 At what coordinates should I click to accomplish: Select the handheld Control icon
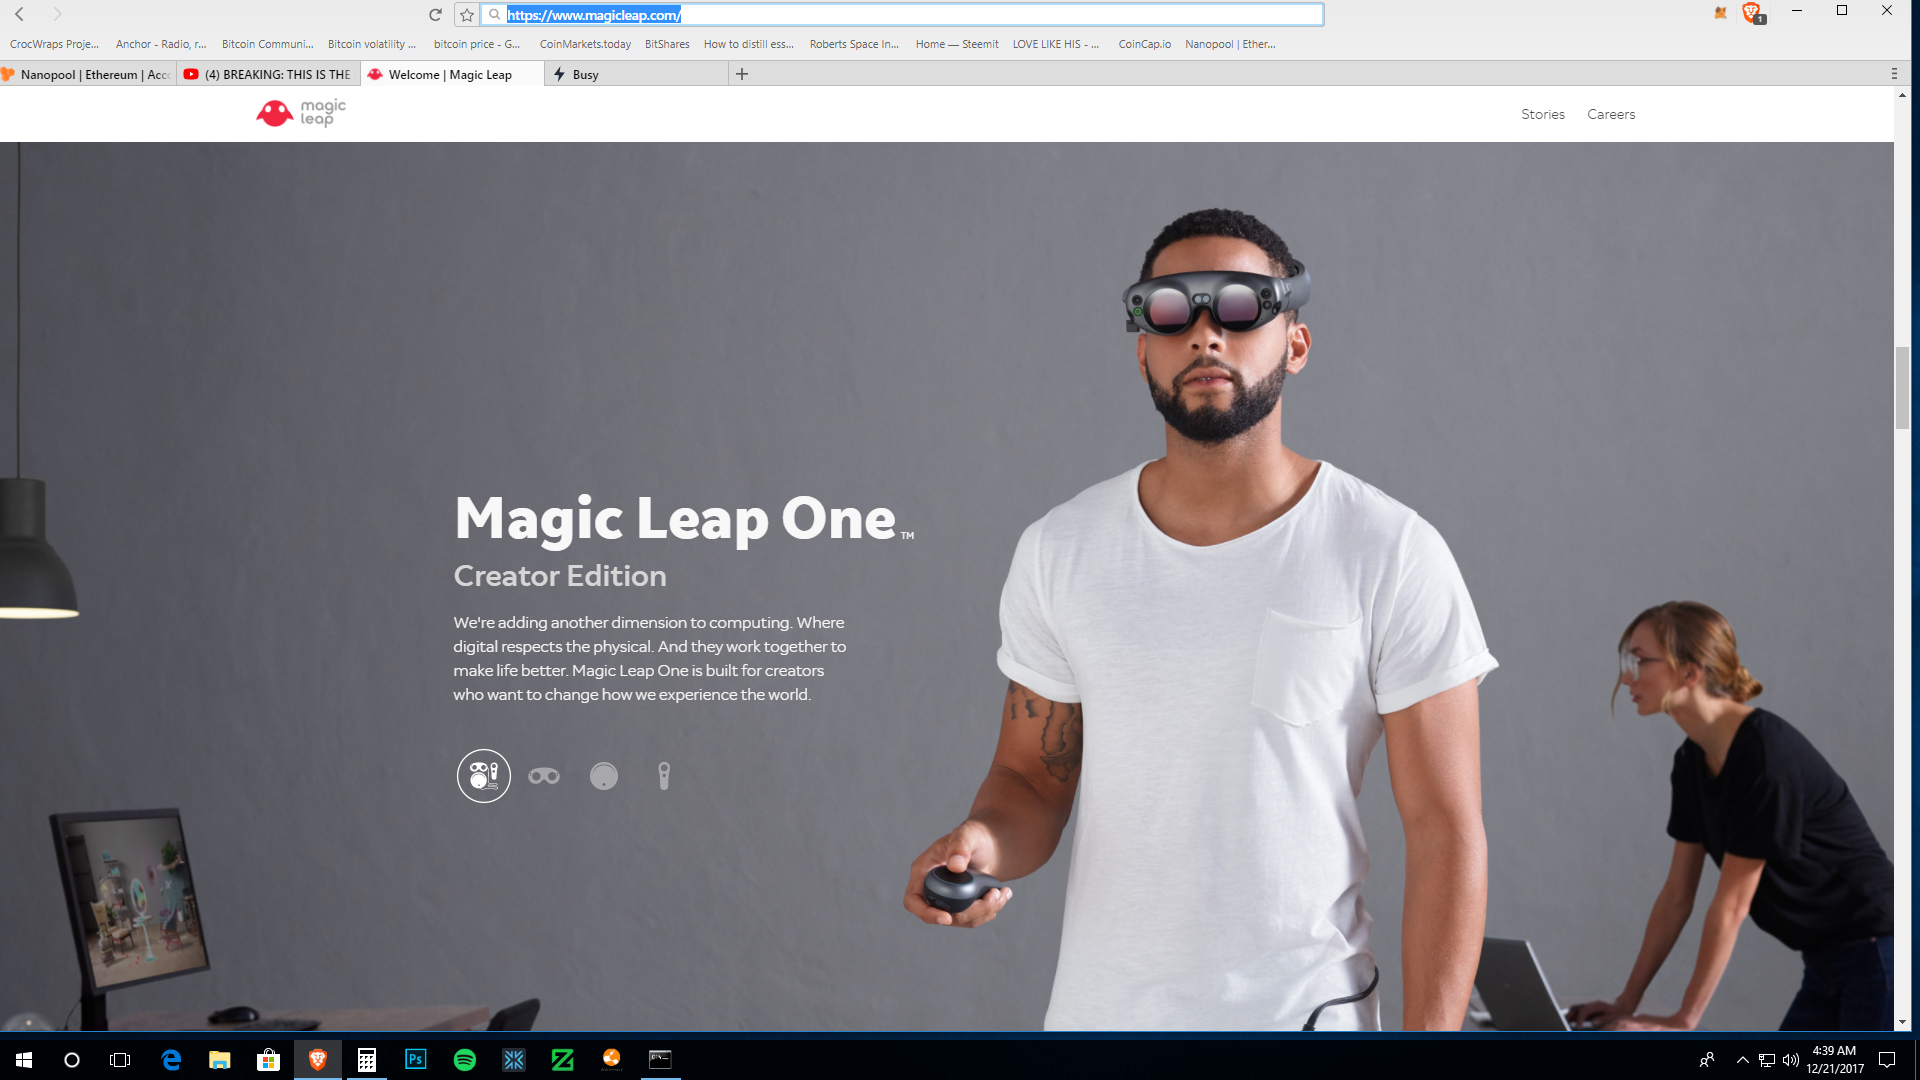pyautogui.click(x=663, y=776)
